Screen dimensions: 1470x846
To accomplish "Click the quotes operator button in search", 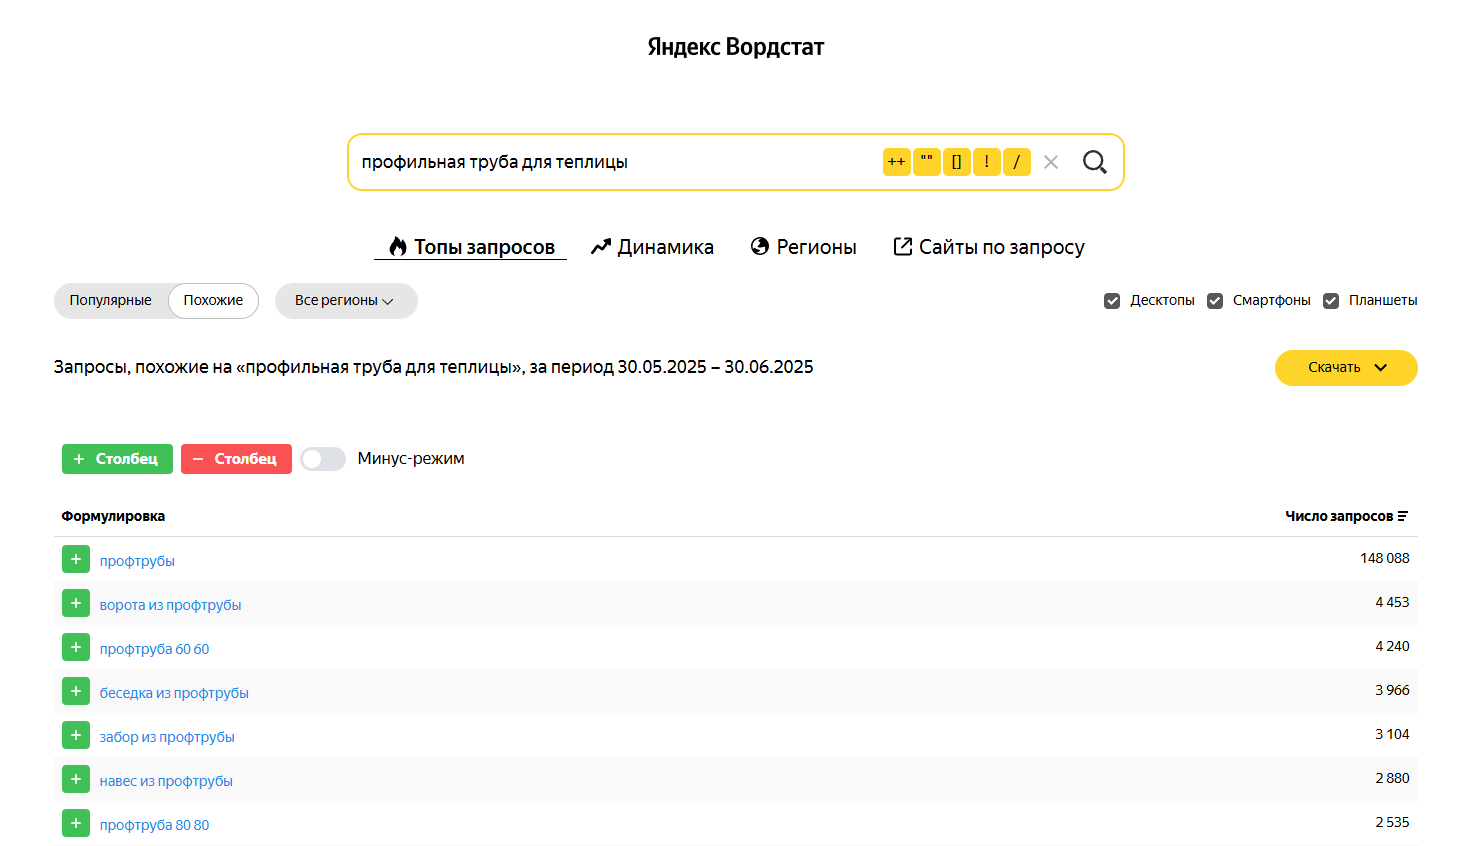I will click(x=927, y=162).
